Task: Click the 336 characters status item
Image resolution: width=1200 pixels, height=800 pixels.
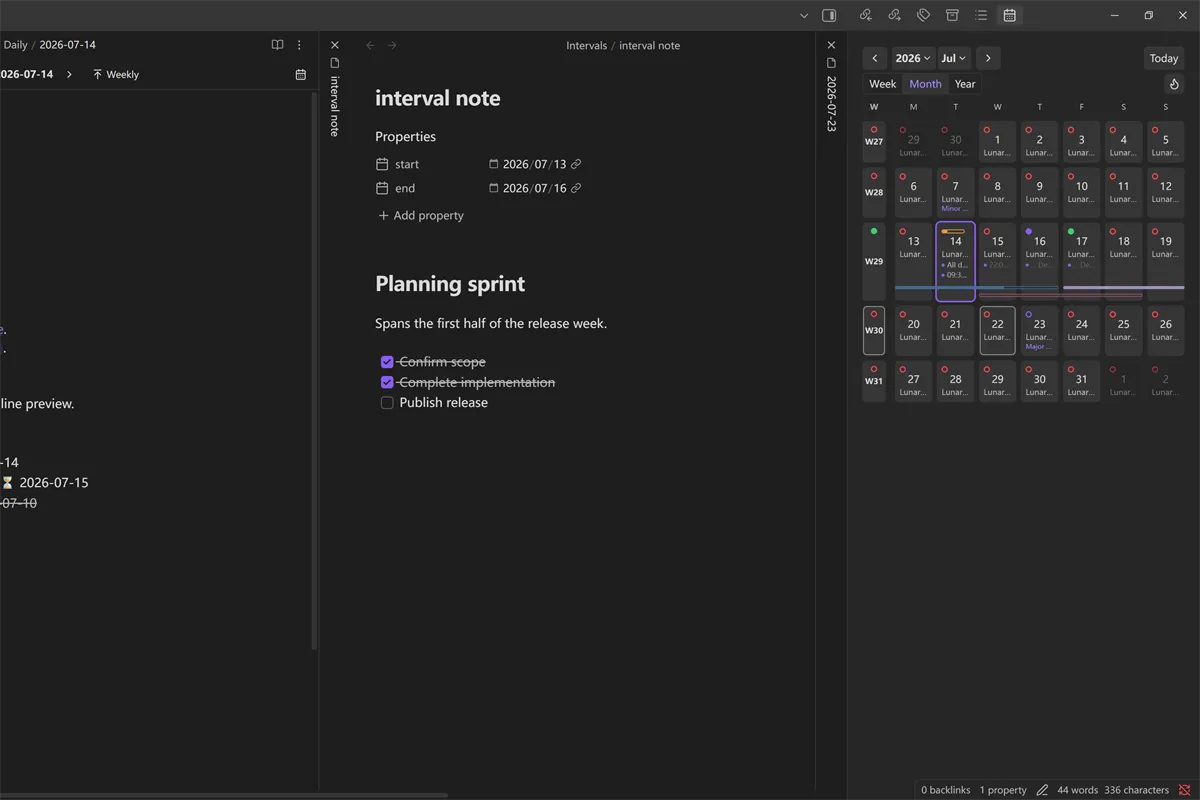Action: (1137, 790)
